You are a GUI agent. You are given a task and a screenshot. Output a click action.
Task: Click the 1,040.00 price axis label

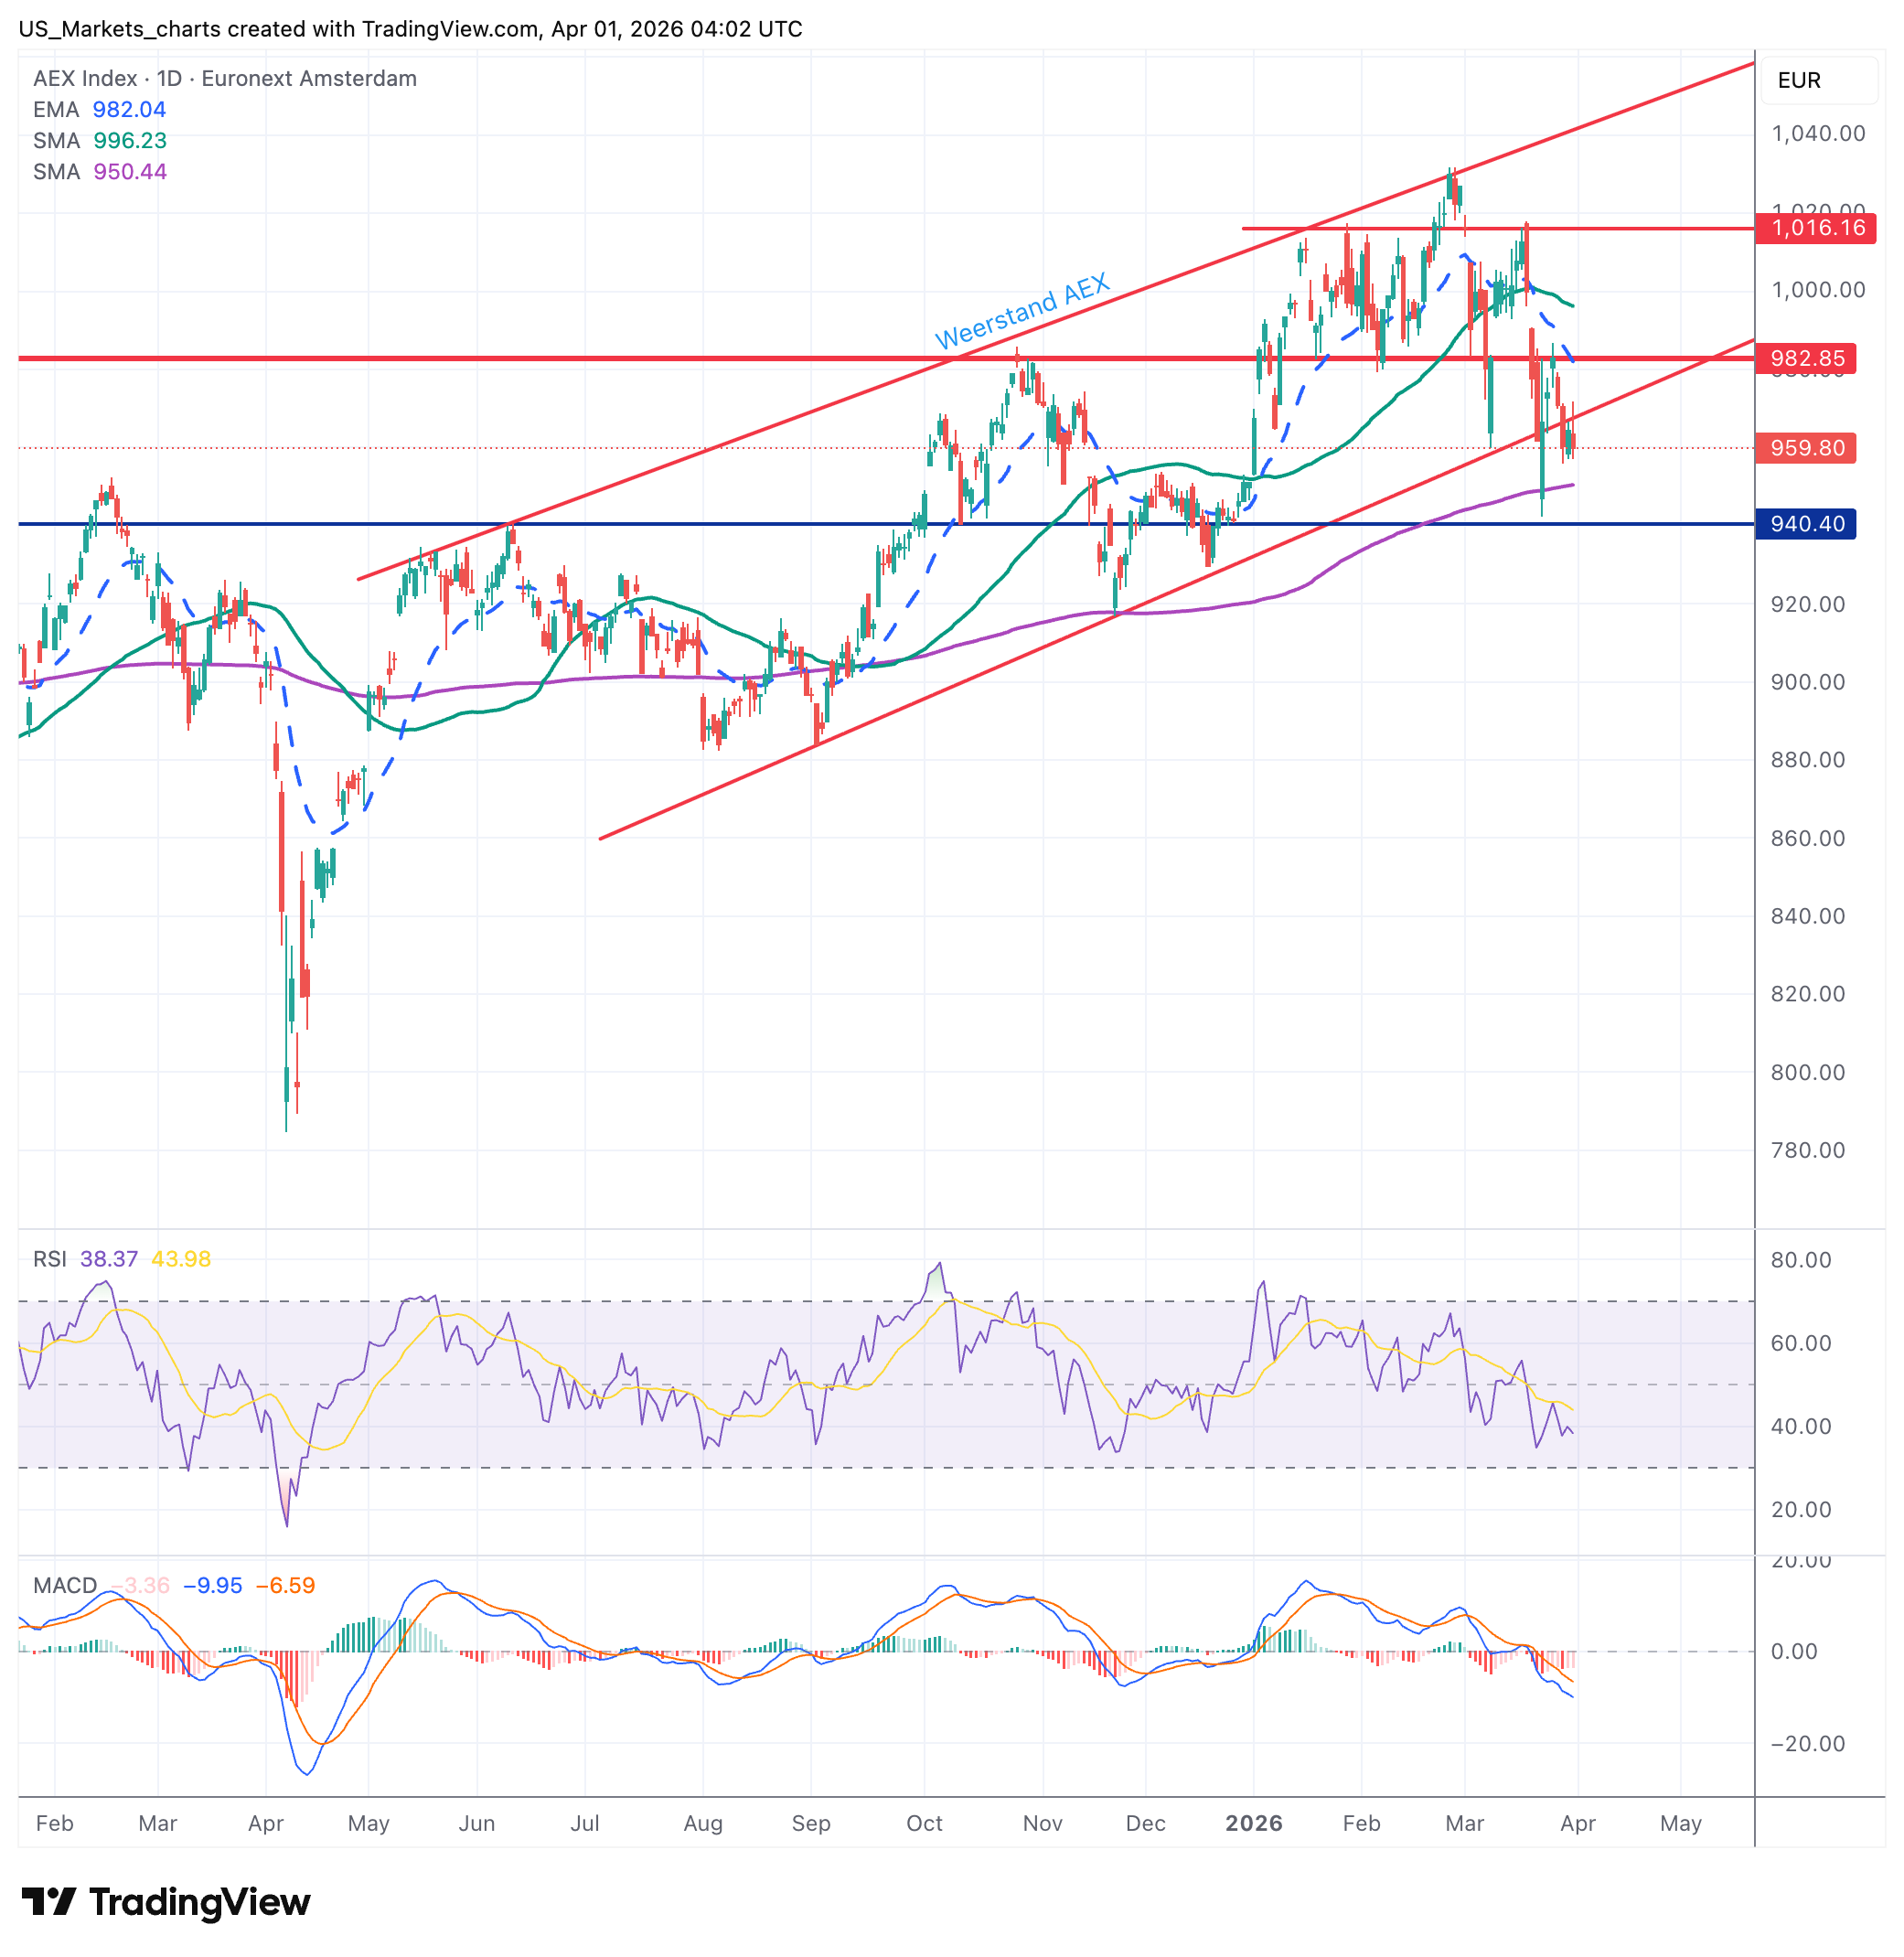(1817, 133)
